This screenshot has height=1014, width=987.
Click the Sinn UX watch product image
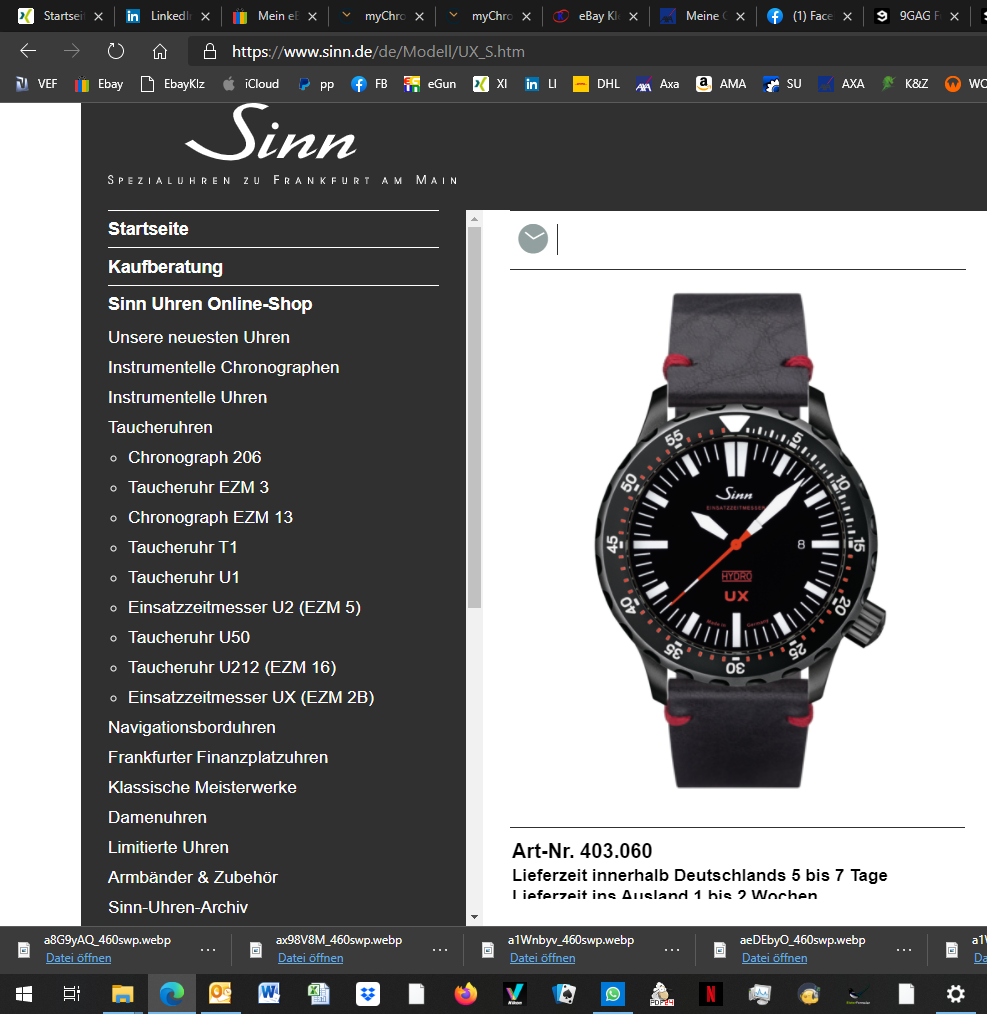(738, 540)
